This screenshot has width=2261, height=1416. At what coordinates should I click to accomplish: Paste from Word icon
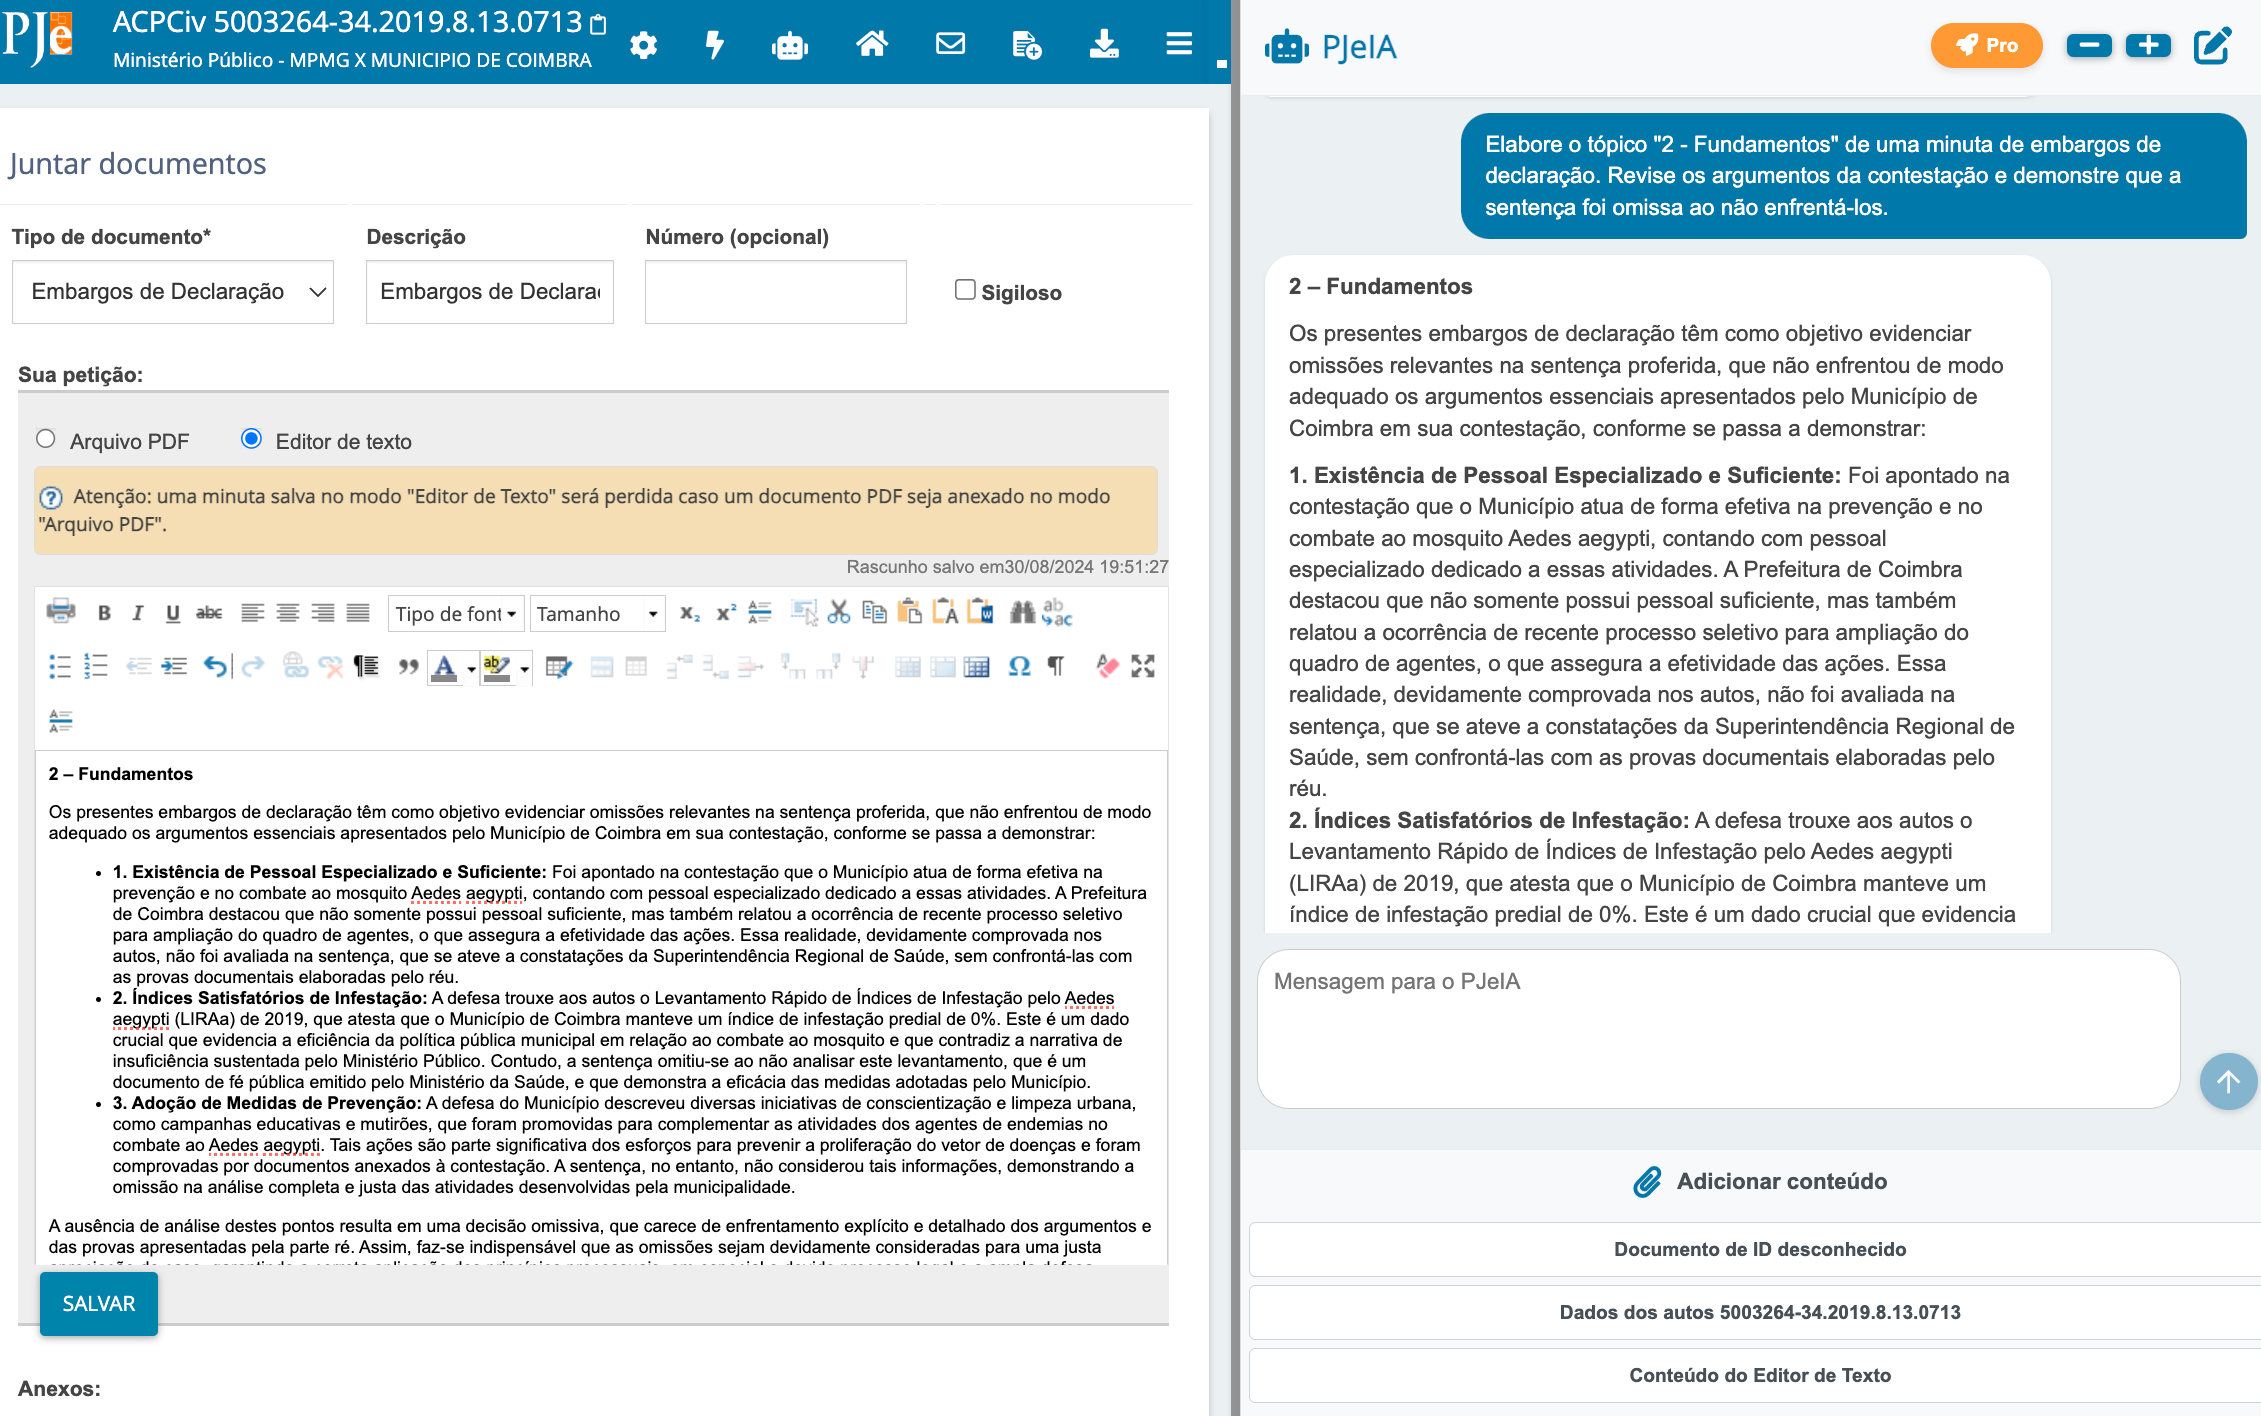tap(981, 612)
